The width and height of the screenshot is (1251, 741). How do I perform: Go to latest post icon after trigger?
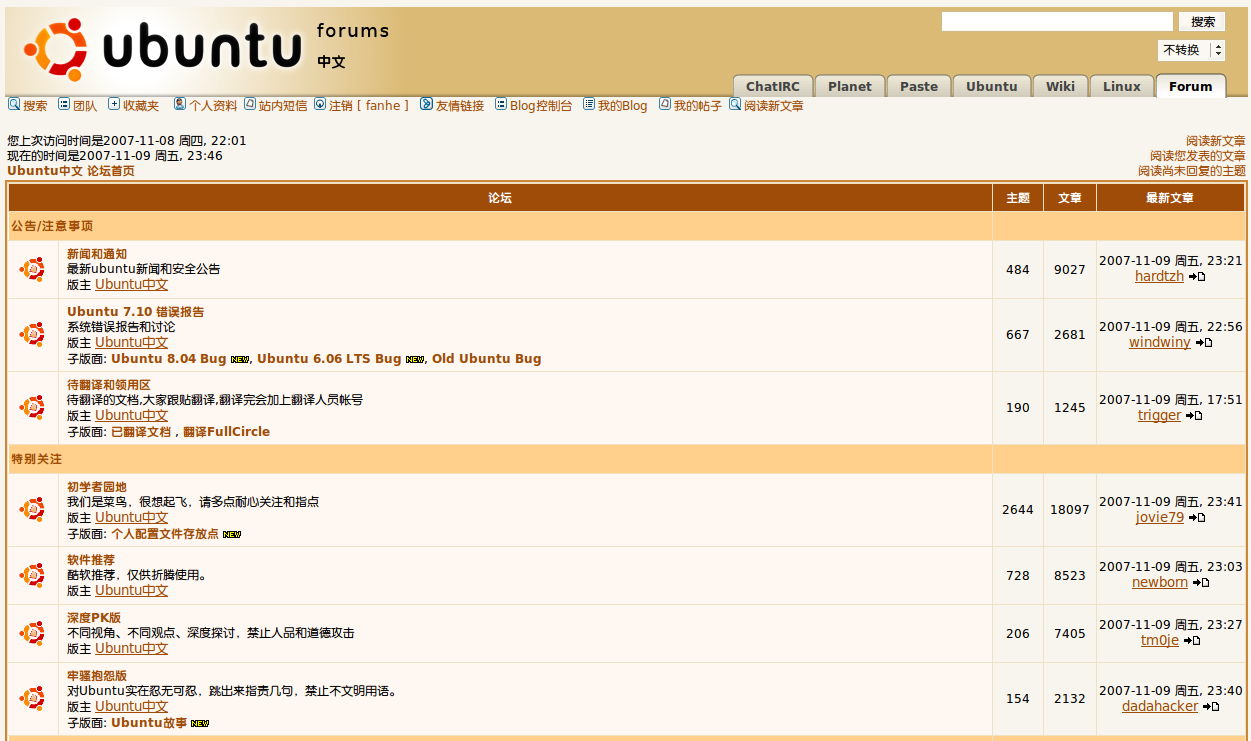coord(1194,416)
